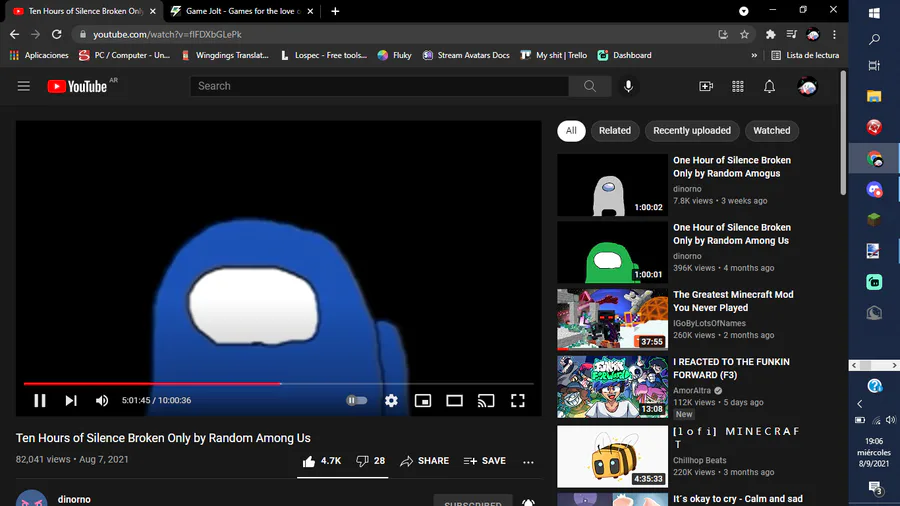Open YouTube notifications bell
The image size is (900, 506).
coord(769,86)
